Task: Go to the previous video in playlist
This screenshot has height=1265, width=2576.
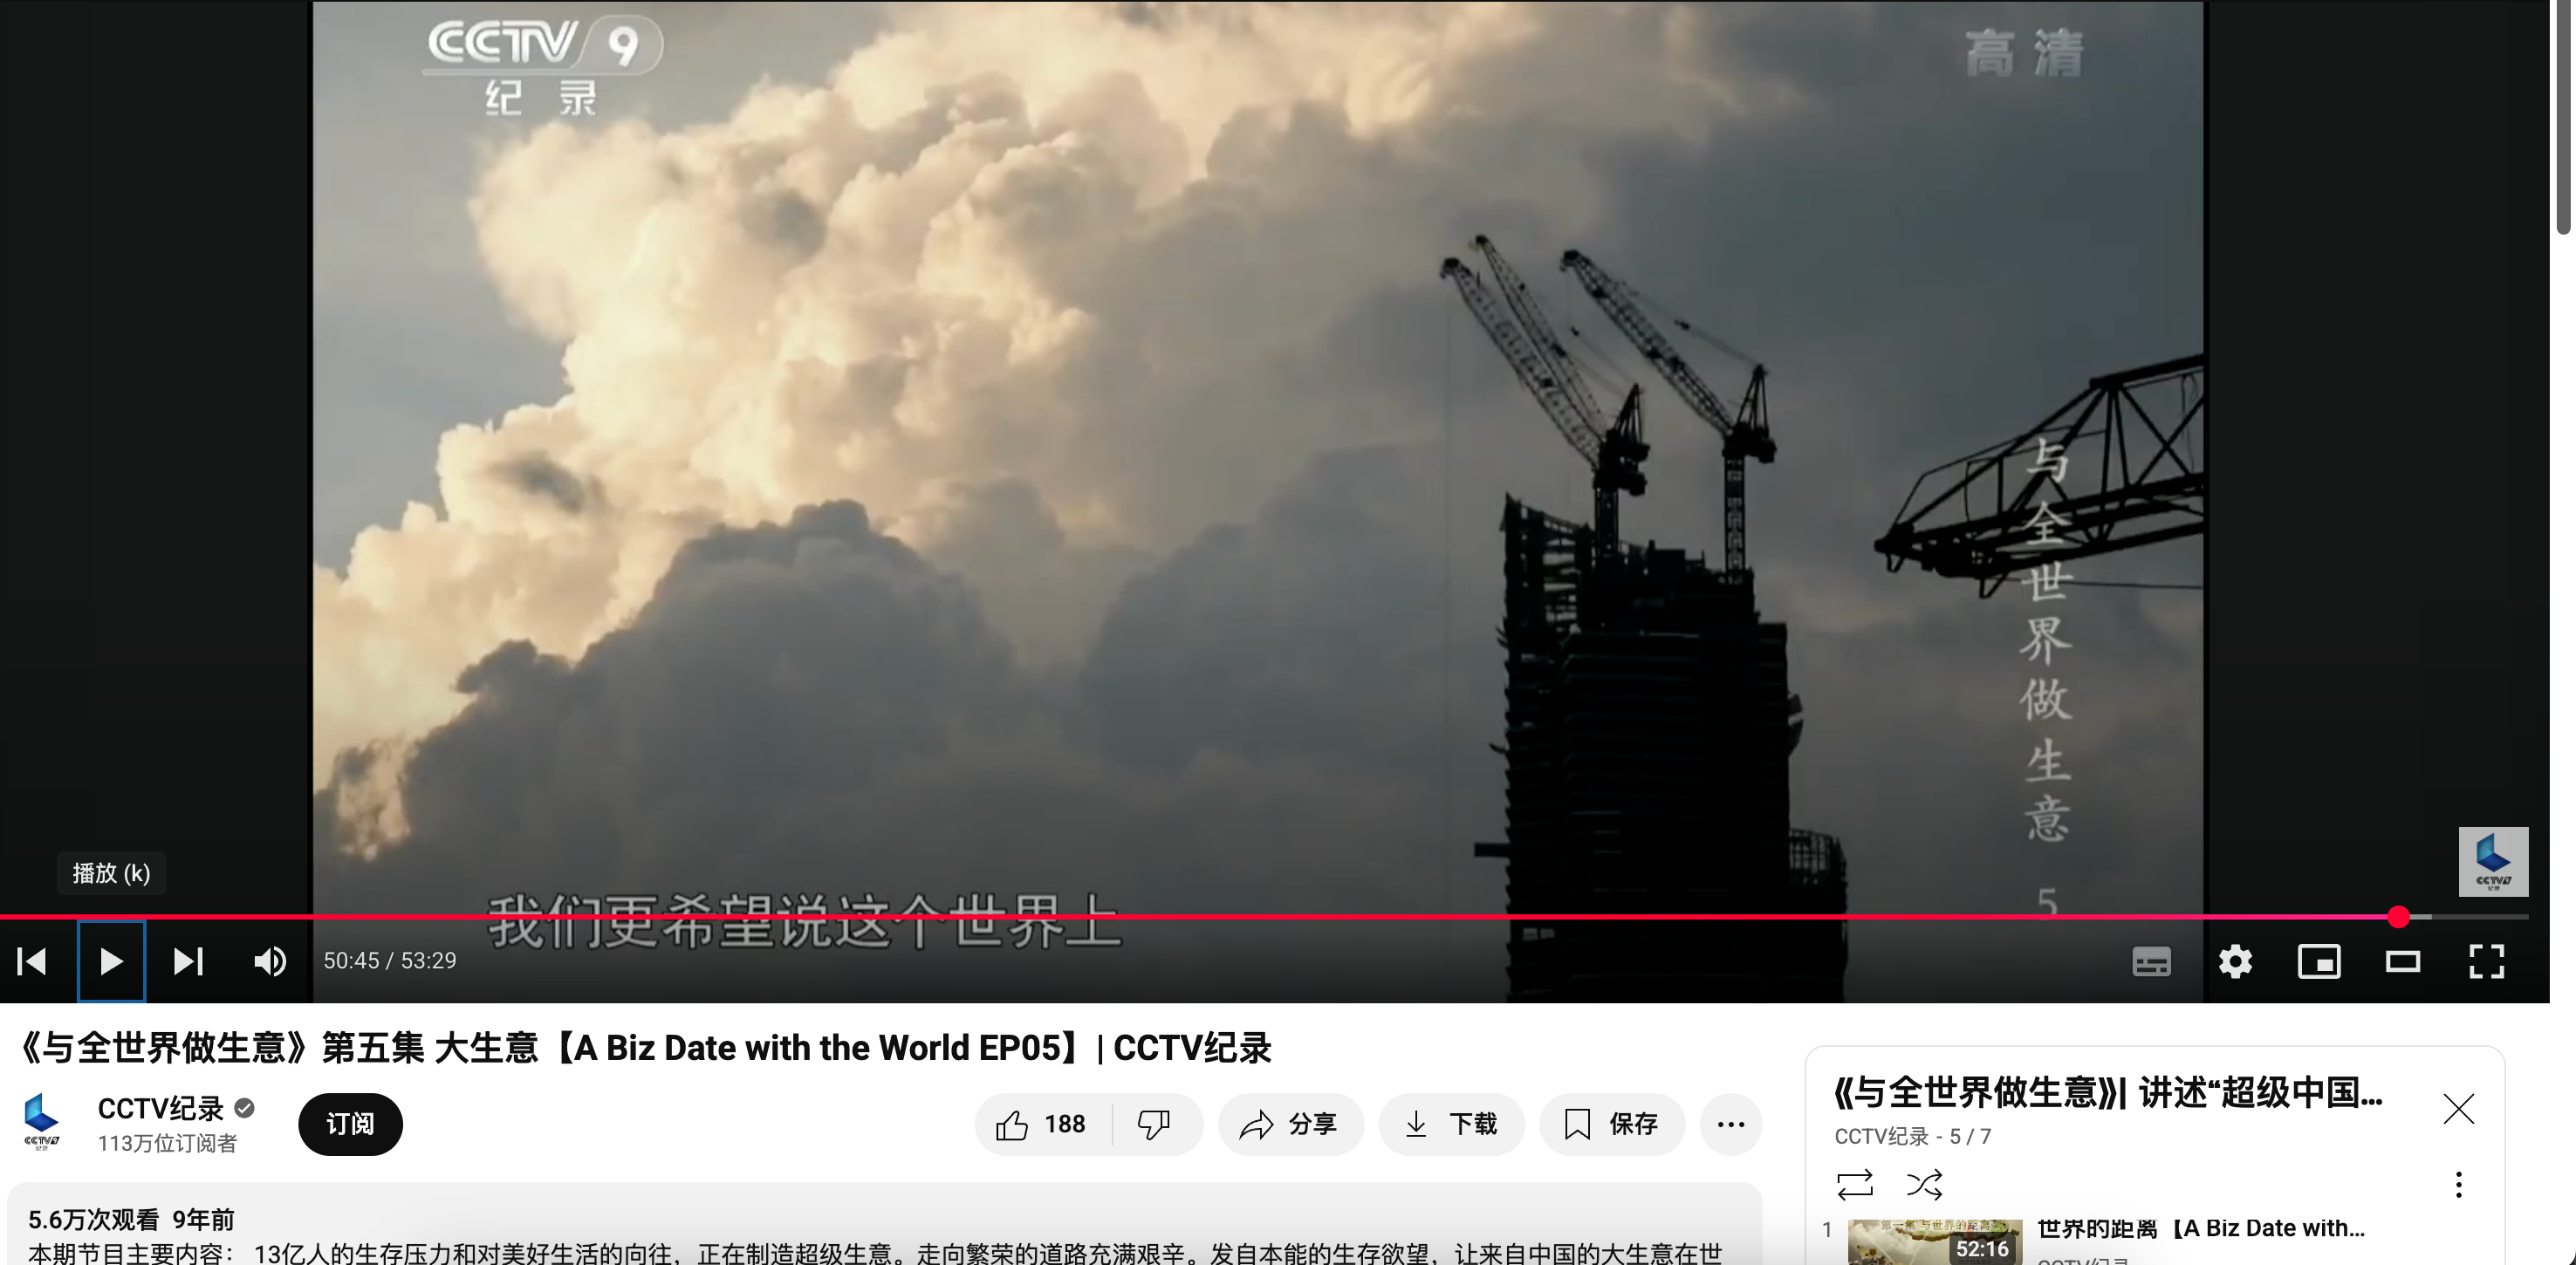Action: pos(32,961)
